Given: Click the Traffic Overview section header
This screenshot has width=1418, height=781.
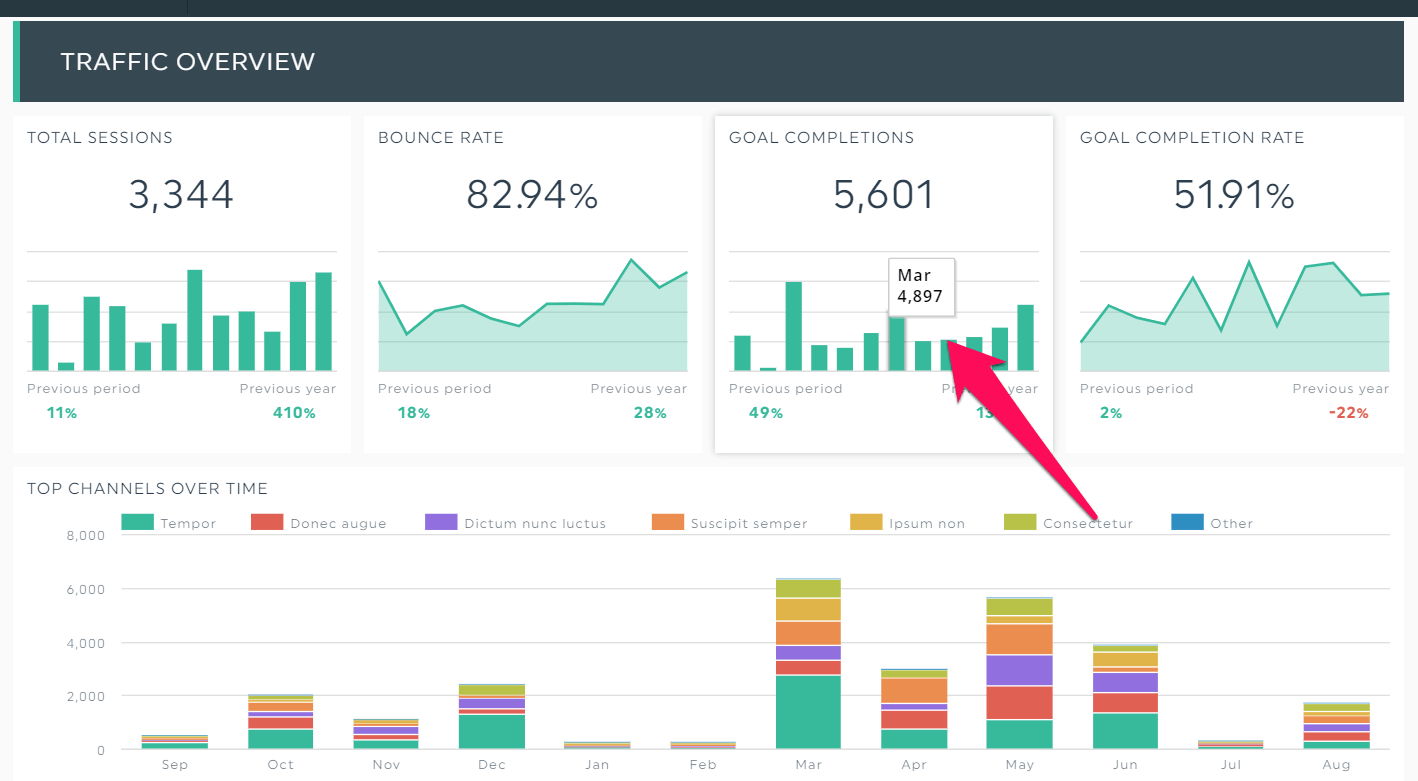Looking at the screenshot, I should click(x=188, y=62).
